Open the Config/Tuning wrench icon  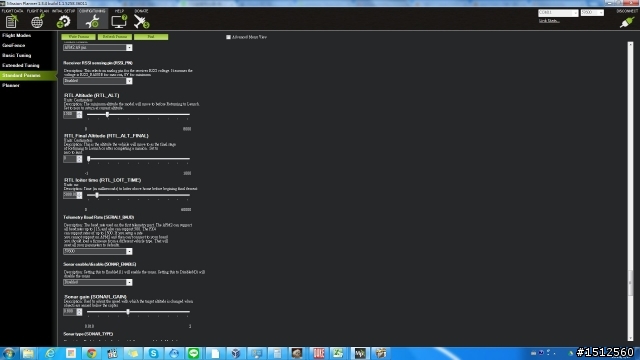click(x=92, y=21)
